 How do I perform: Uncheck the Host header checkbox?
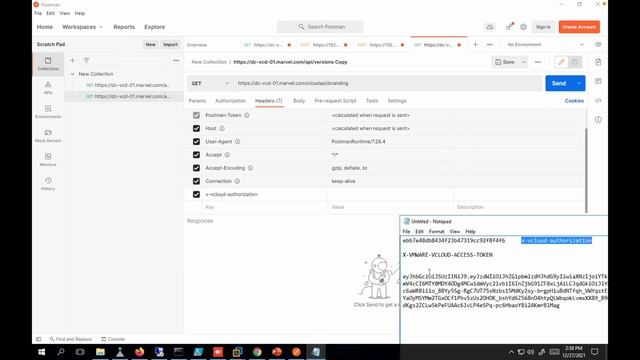(196, 129)
